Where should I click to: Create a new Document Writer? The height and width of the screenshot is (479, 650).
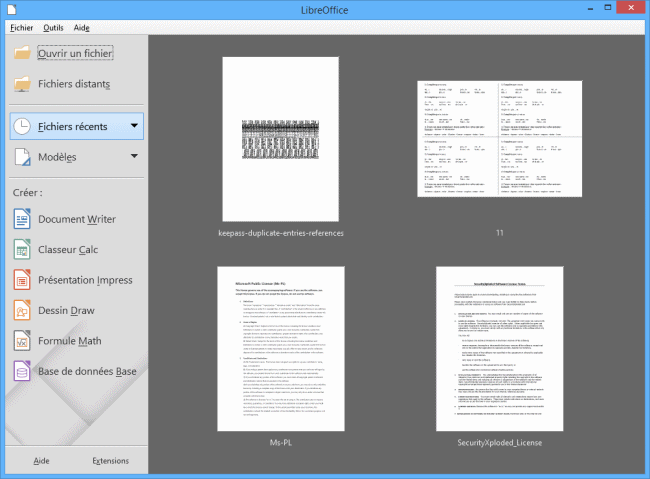tap(77, 219)
